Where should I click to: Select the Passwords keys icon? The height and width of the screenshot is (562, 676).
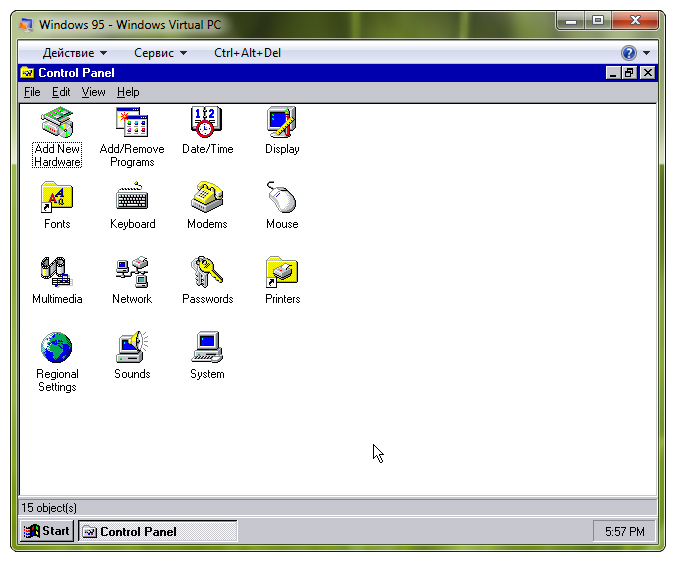click(x=207, y=272)
